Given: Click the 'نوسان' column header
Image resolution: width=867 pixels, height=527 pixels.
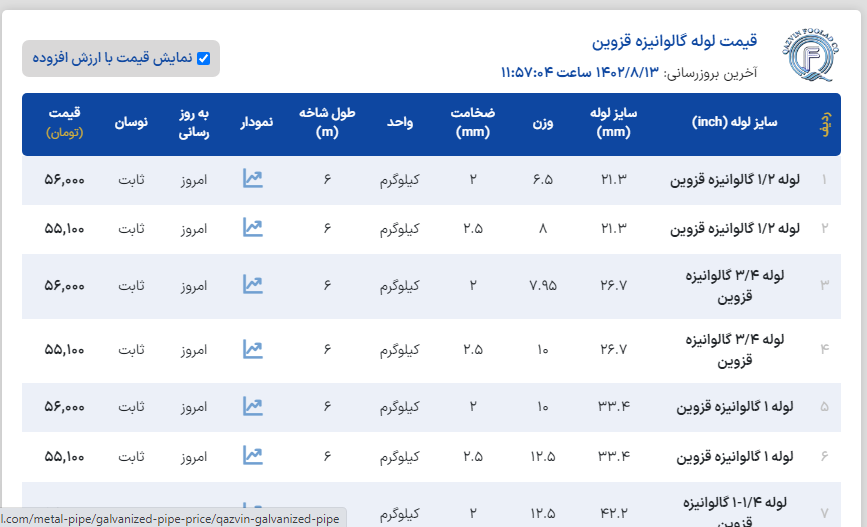Looking at the screenshot, I should click(x=132, y=122).
